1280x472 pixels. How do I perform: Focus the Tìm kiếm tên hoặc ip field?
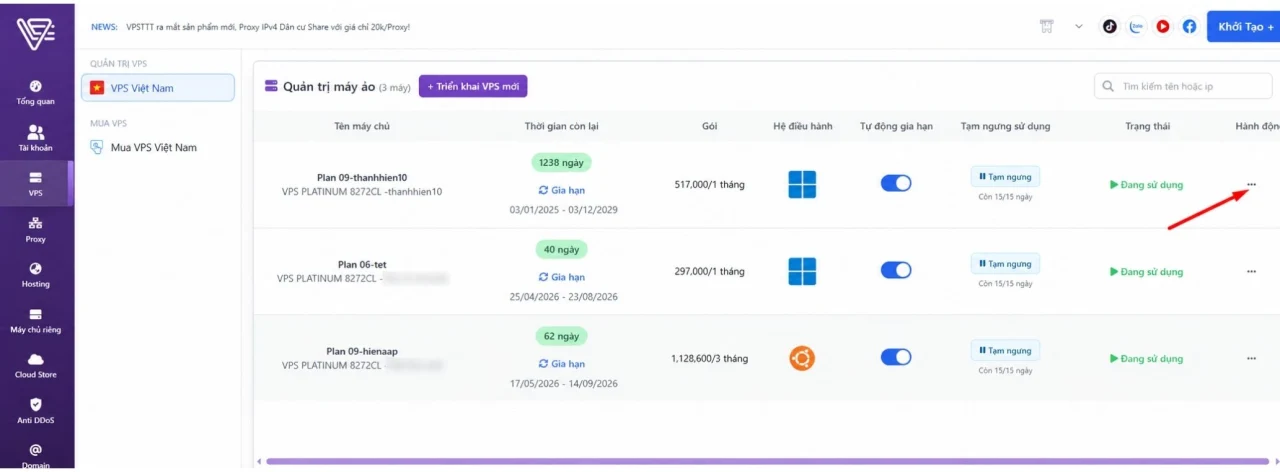pos(1181,86)
